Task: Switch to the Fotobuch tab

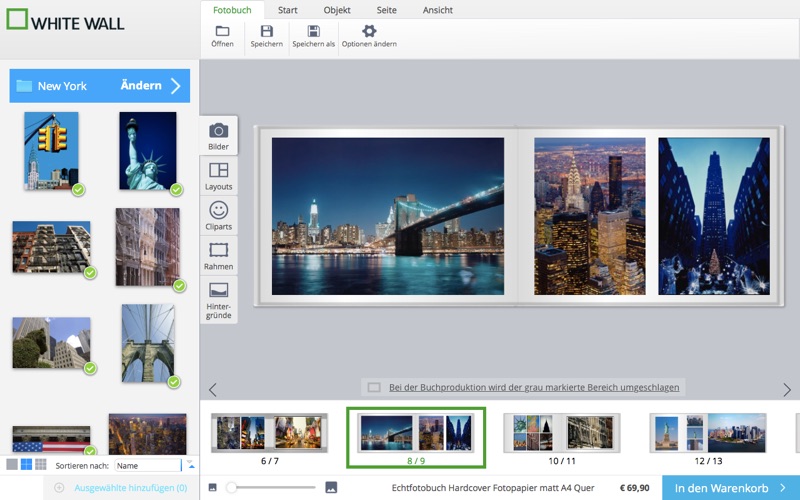Action: 232,10
